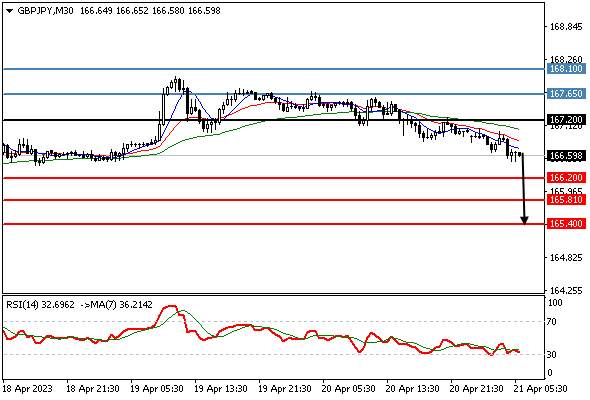Select the 167.200 black price label
The height and width of the screenshot is (400, 590).
tap(566, 120)
